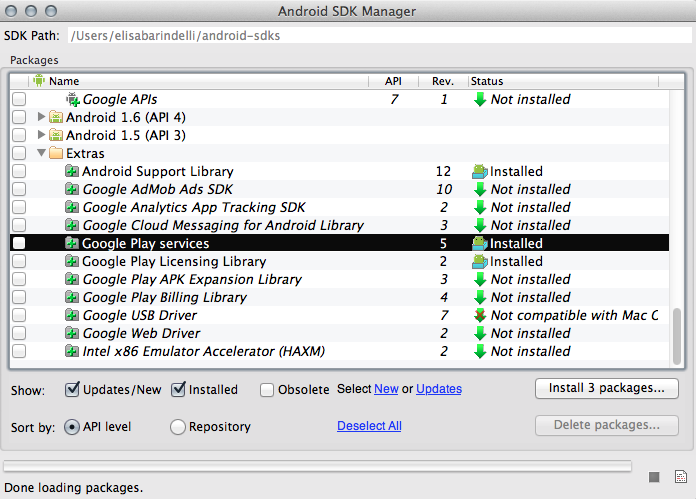Enable the Obsolete show checkbox
Screen dimensions: 696x499
coord(267,390)
